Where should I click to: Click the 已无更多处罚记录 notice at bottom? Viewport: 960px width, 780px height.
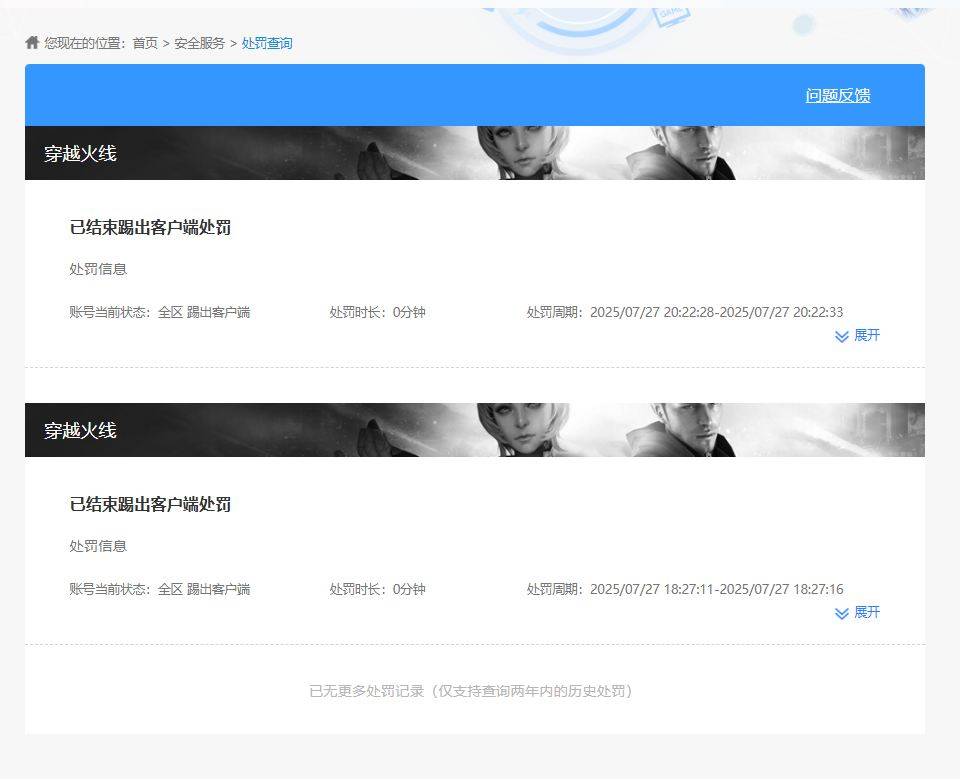click(x=470, y=689)
